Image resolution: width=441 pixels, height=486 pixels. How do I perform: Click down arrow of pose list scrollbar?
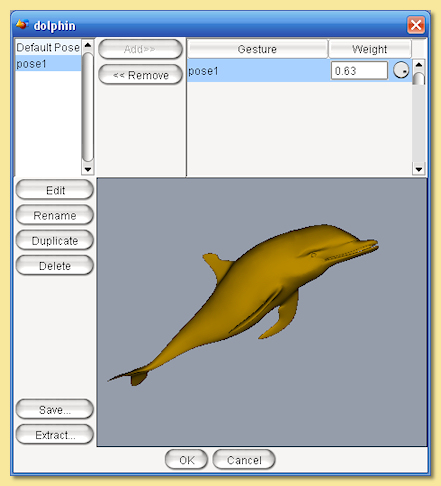(88, 169)
